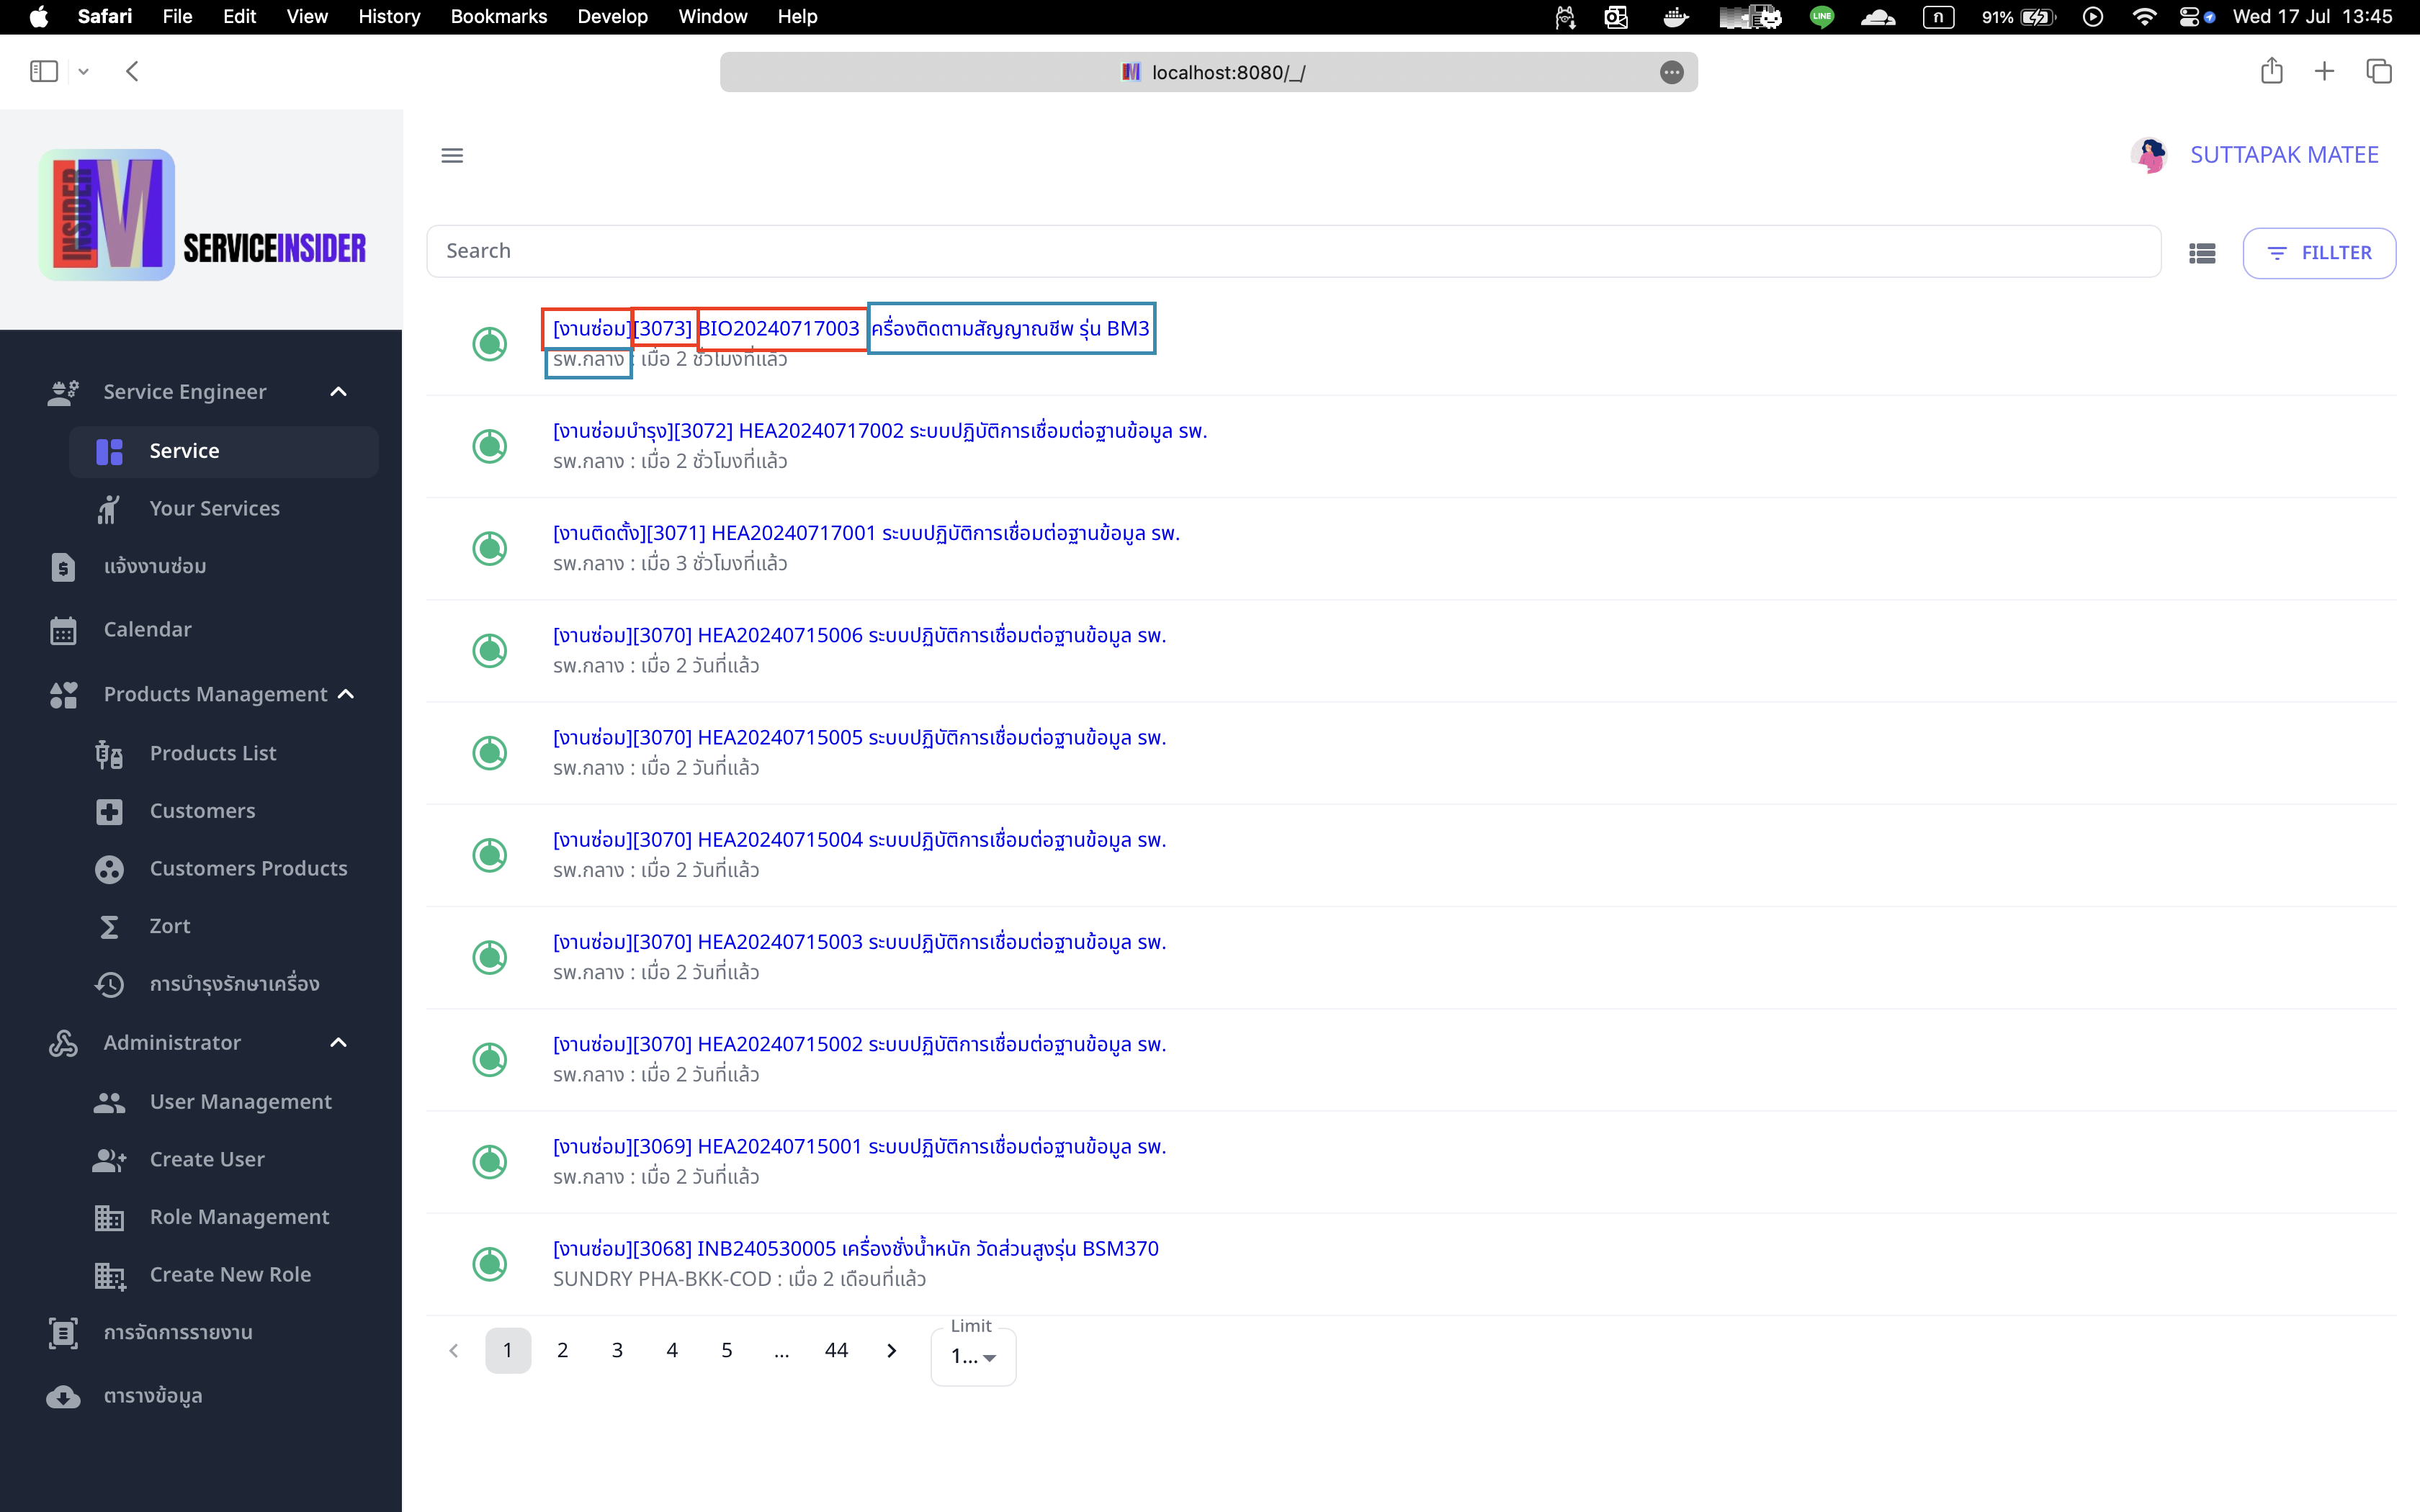Select the Products List icon
The height and width of the screenshot is (1512, 2420).
[108, 753]
